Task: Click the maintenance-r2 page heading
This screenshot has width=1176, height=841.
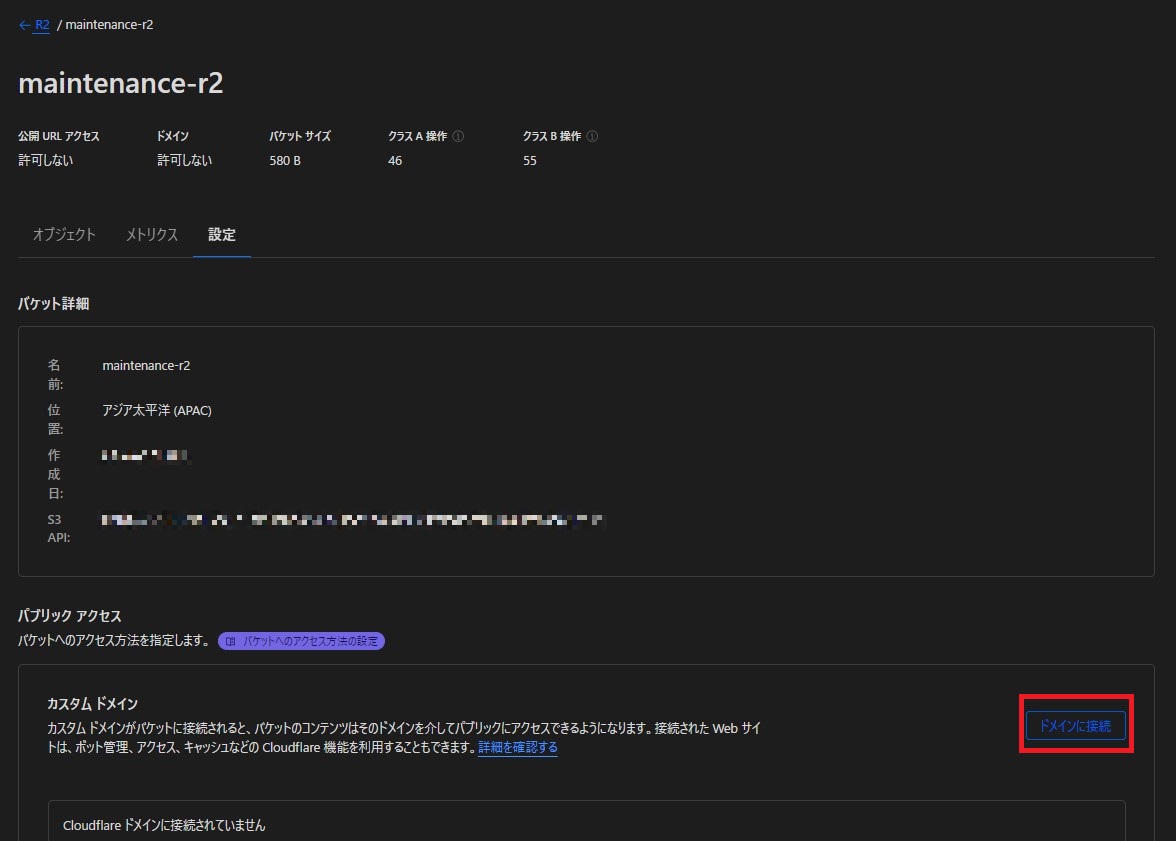Action: (x=121, y=83)
